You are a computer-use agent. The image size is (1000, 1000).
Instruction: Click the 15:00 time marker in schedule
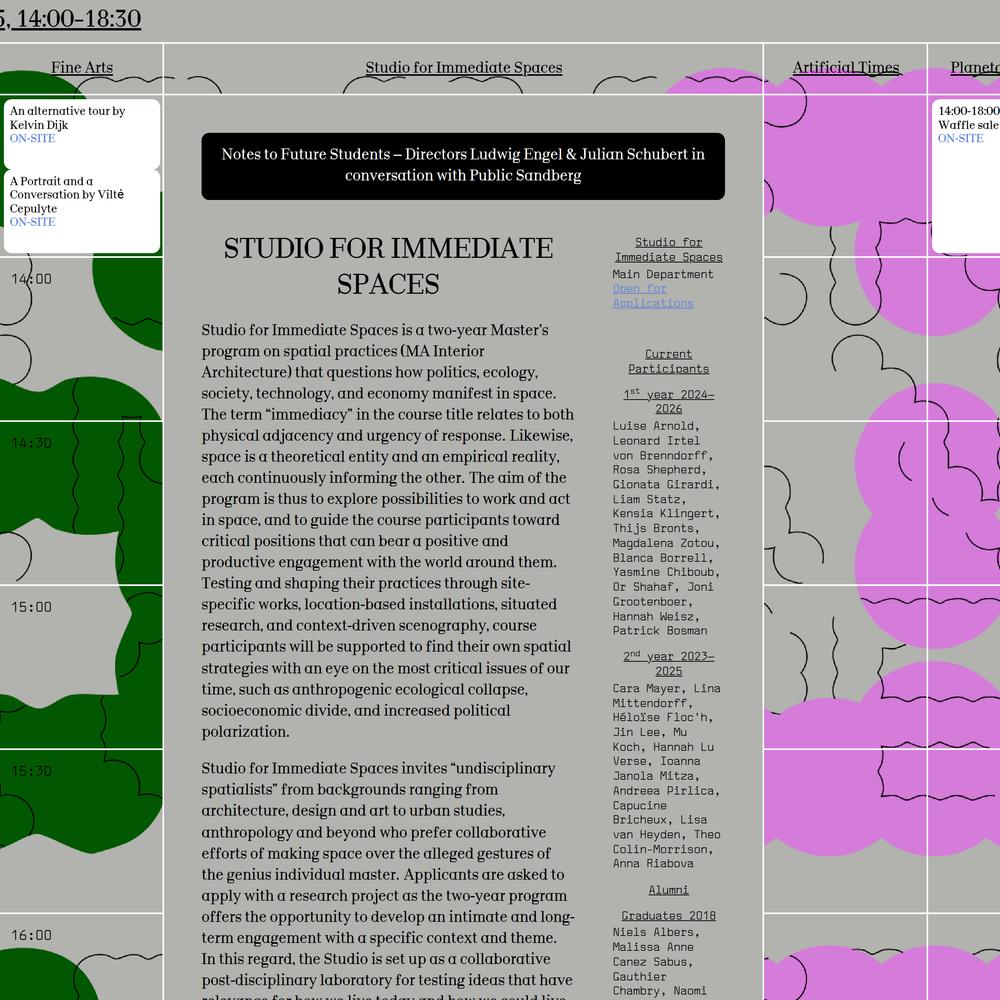click(31, 607)
